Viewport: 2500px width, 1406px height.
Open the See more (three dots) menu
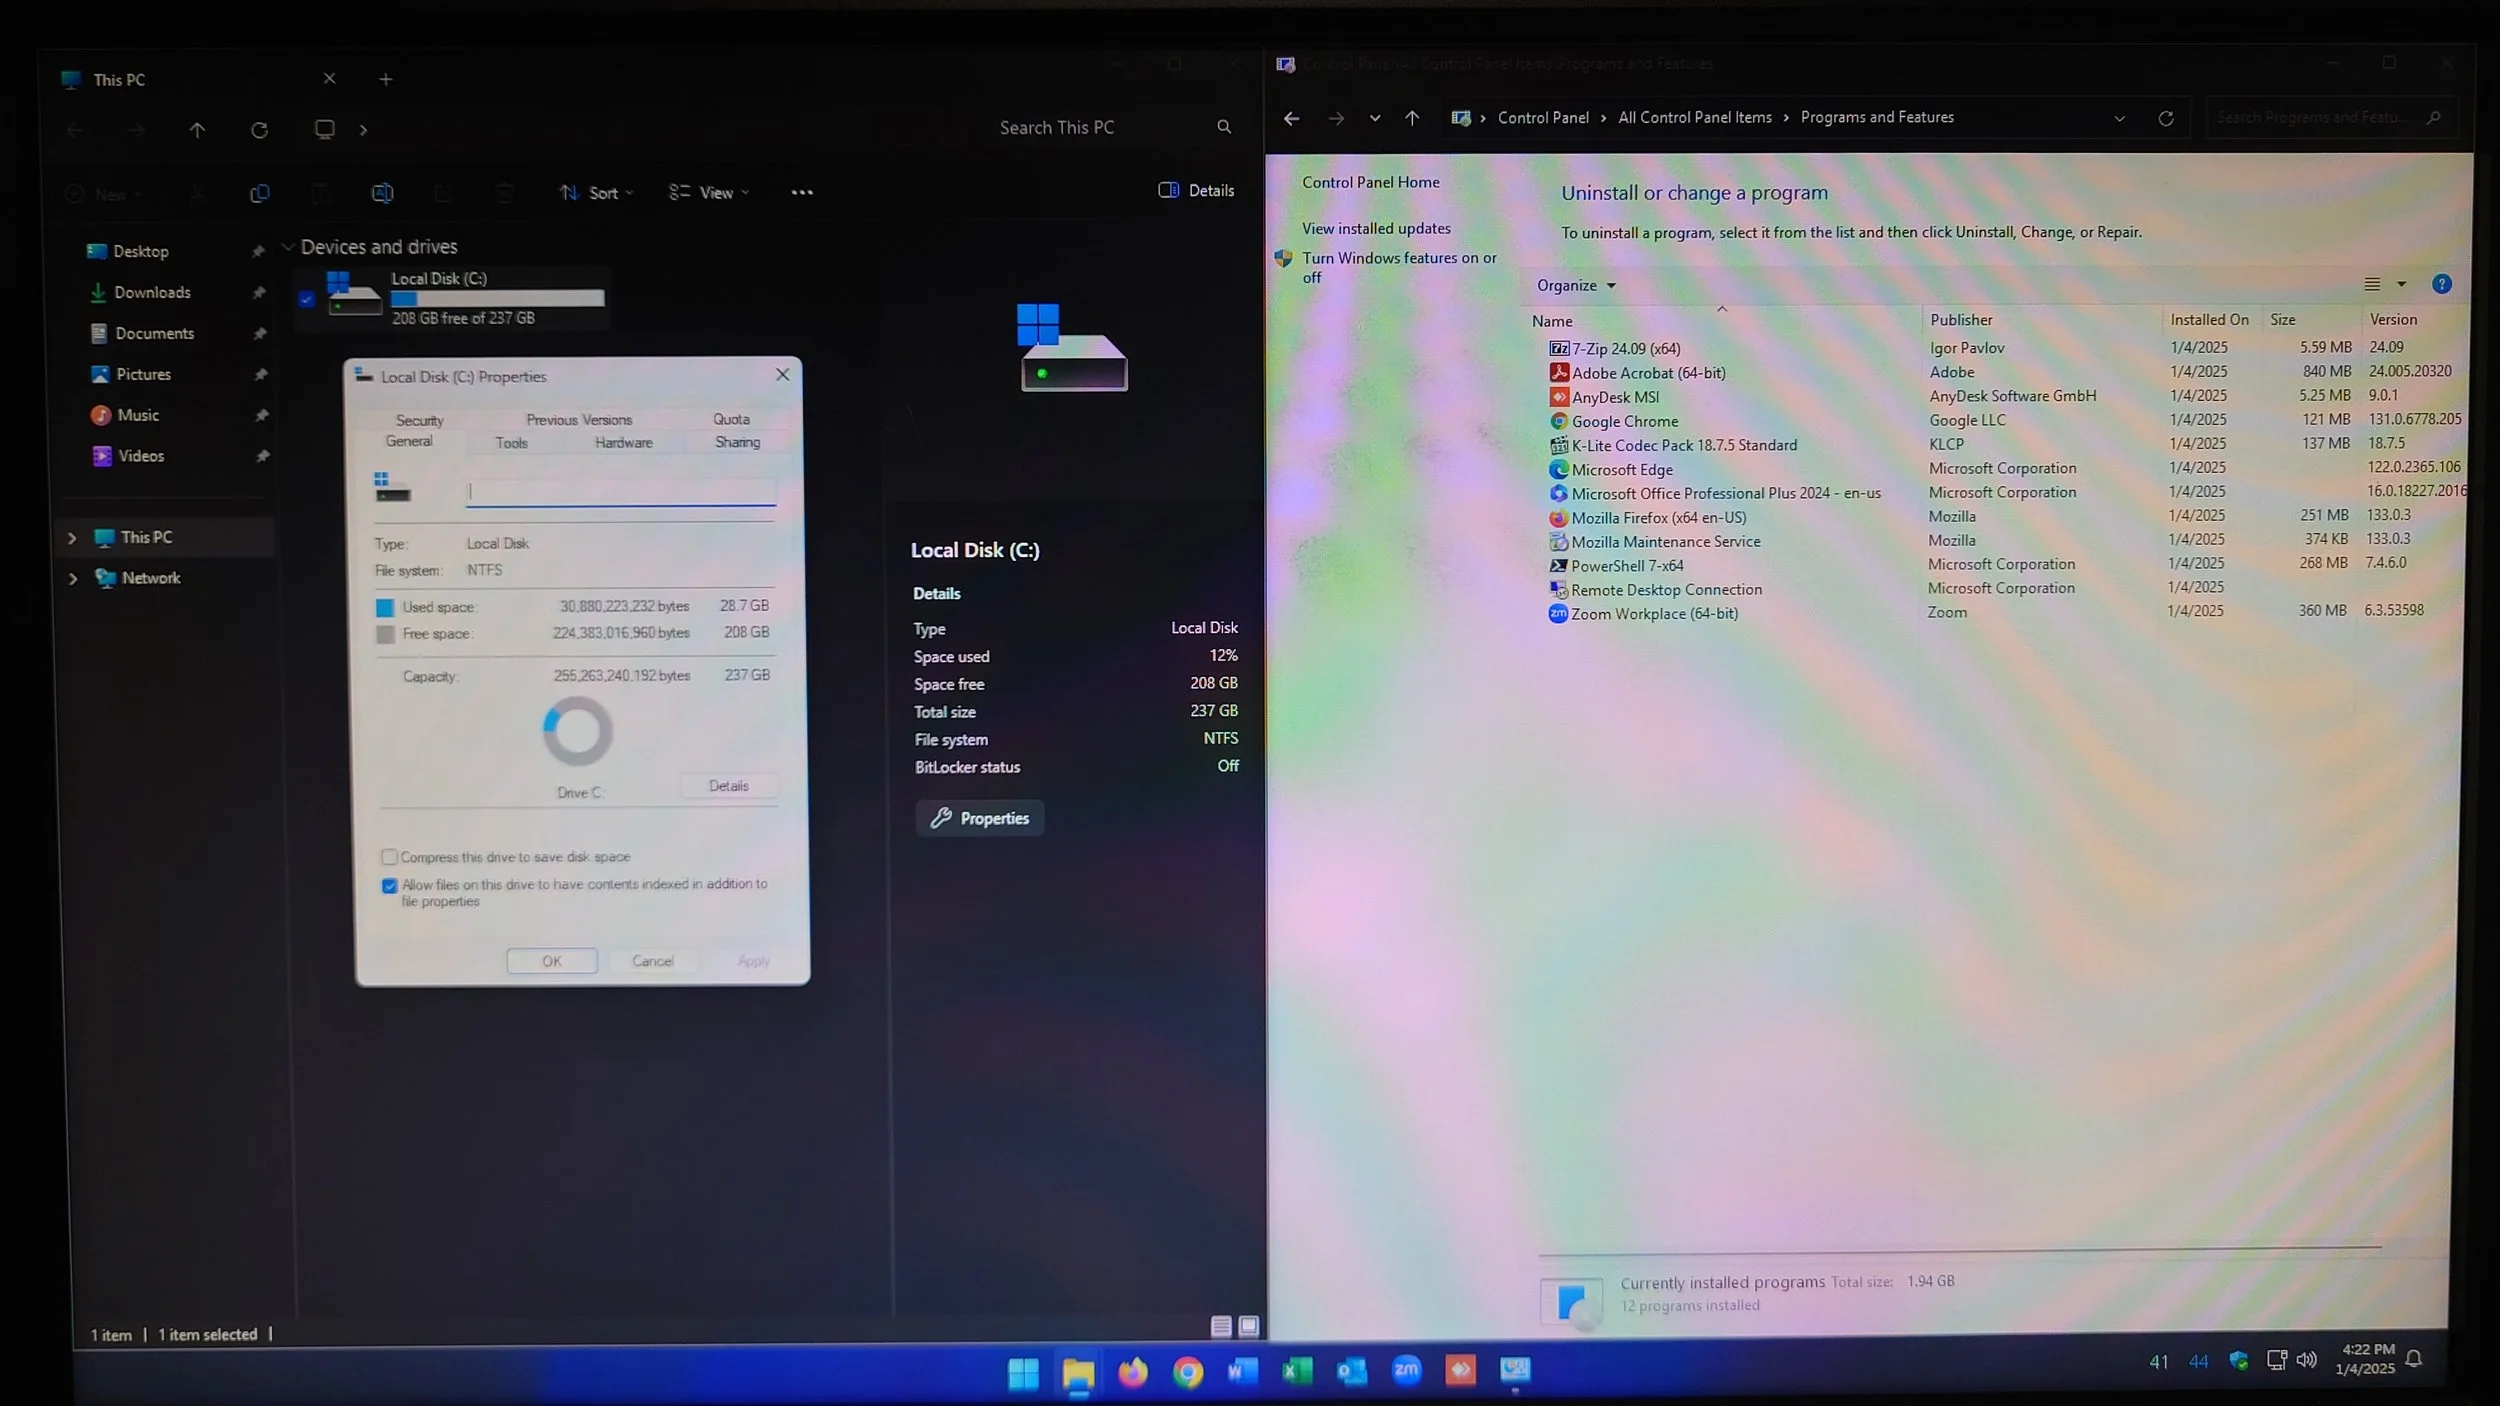(802, 193)
